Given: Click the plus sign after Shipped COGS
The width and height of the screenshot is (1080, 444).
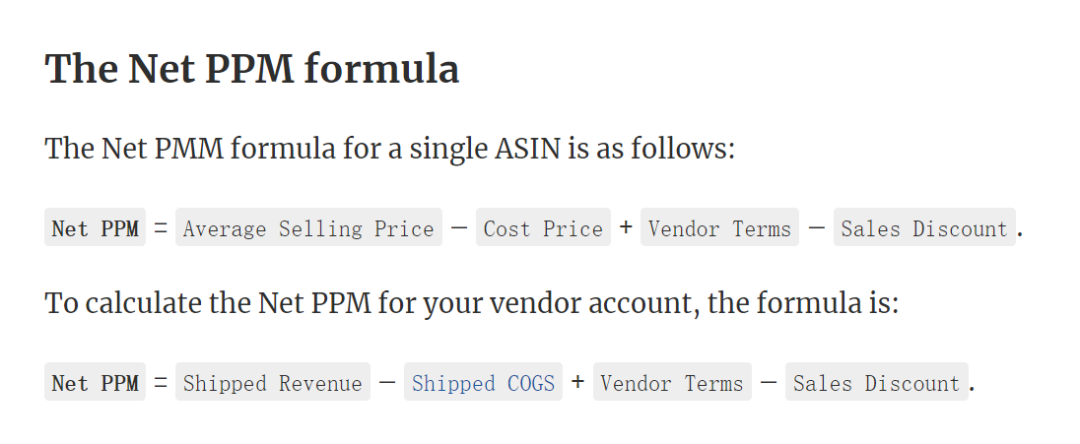Looking at the screenshot, I should click(x=578, y=383).
